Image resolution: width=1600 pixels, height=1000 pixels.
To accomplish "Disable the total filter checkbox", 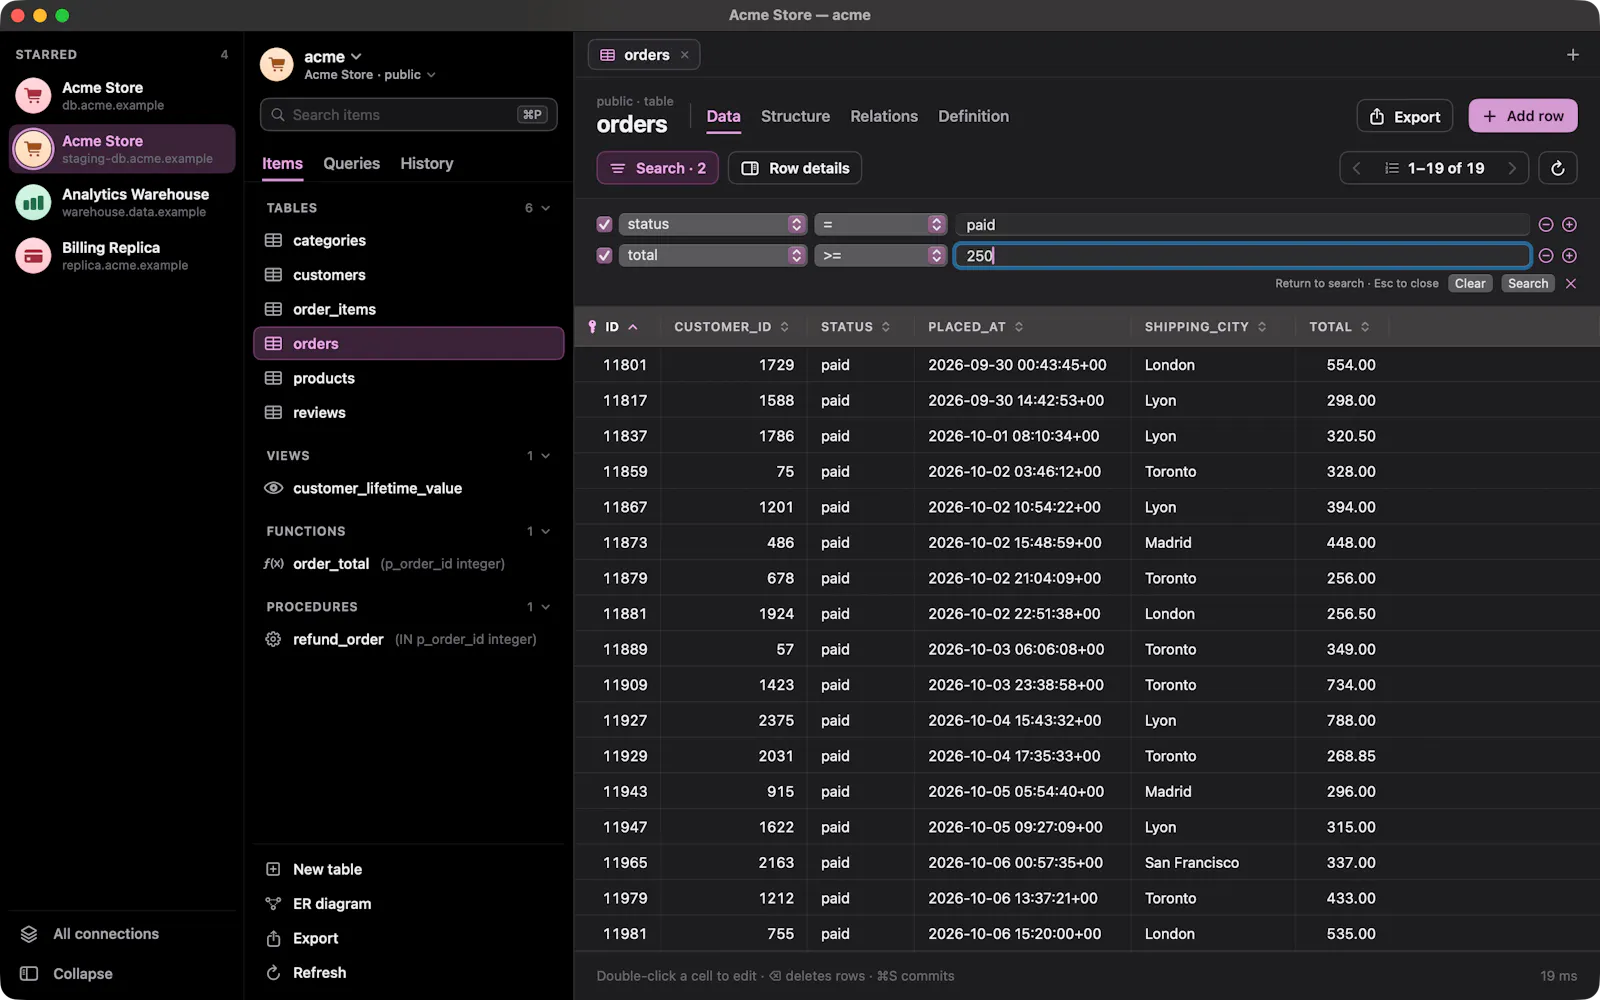I will pyautogui.click(x=604, y=256).
